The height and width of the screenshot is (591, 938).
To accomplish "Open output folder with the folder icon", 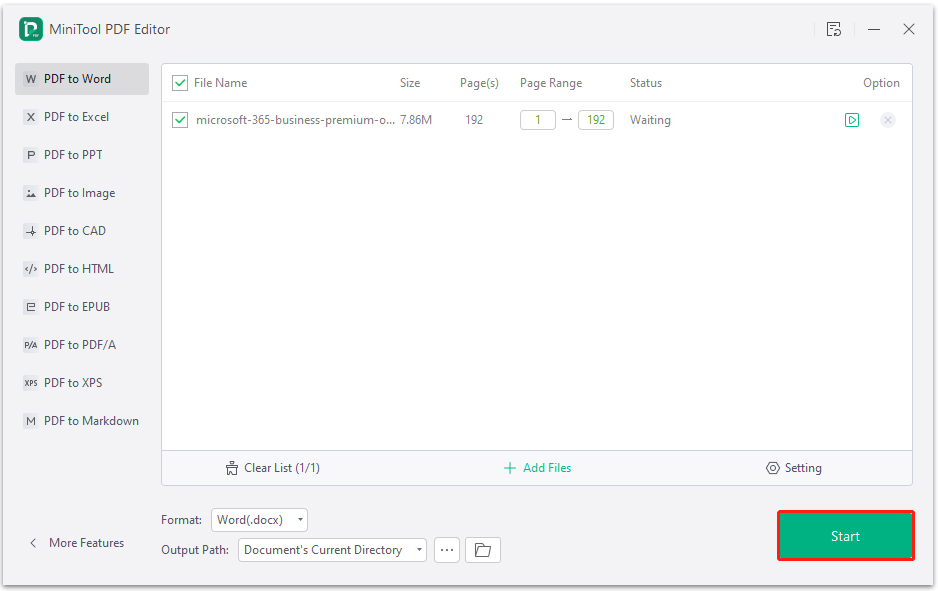I will tap(483, 550).
